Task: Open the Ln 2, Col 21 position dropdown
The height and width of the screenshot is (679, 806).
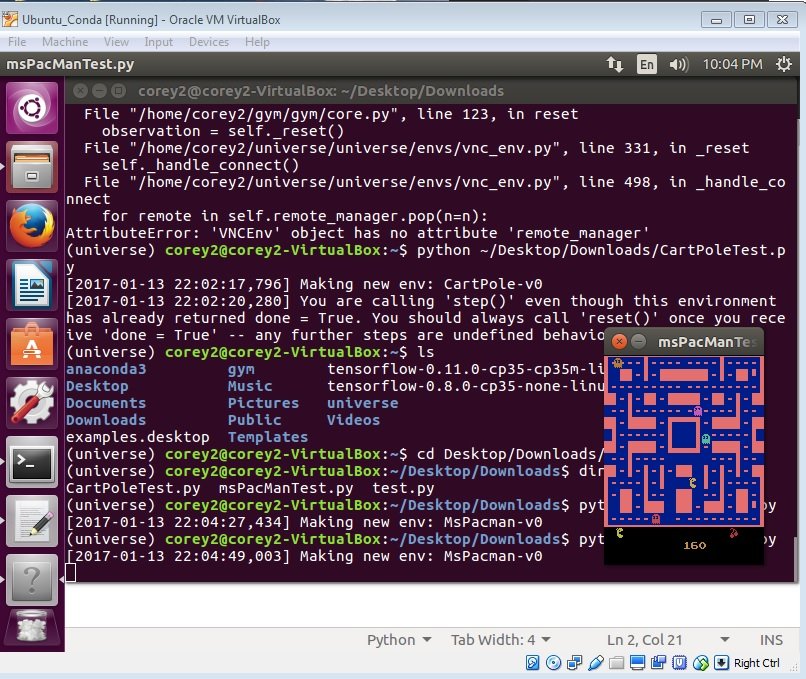Action: [x=668, y=640]
